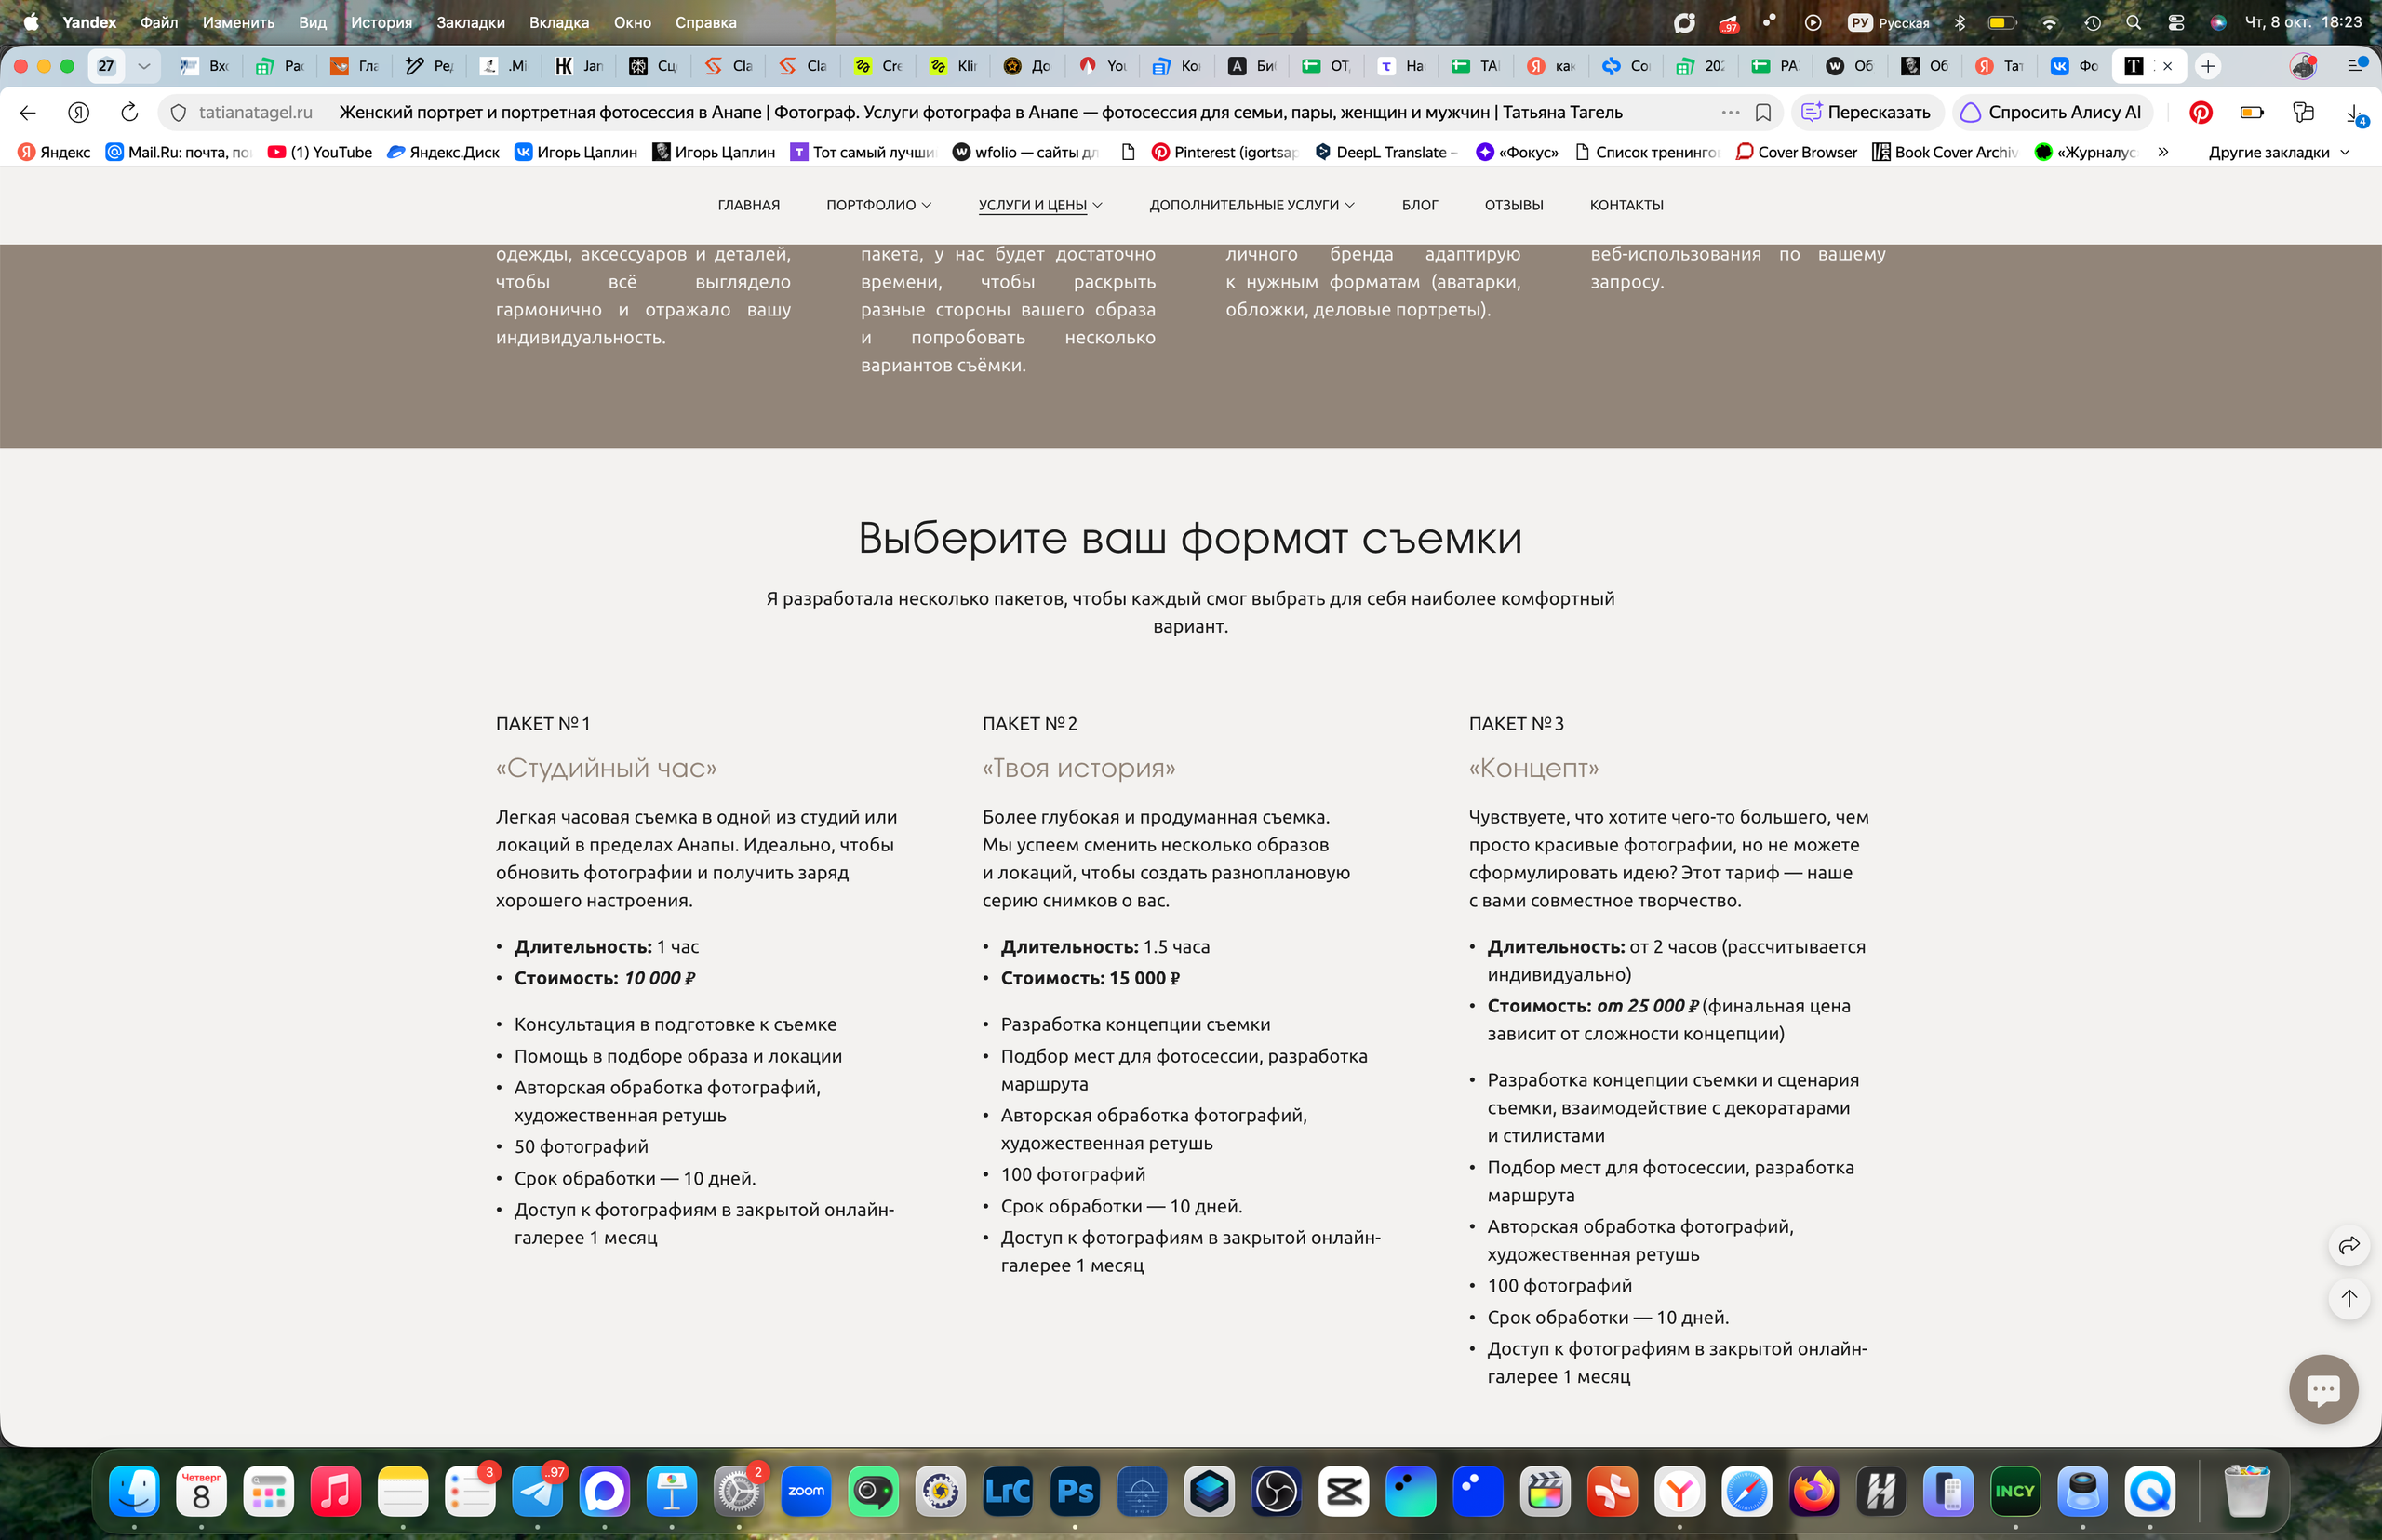
Task: Open the Русская keyboard input source switcher
Action: point(1888,22)
